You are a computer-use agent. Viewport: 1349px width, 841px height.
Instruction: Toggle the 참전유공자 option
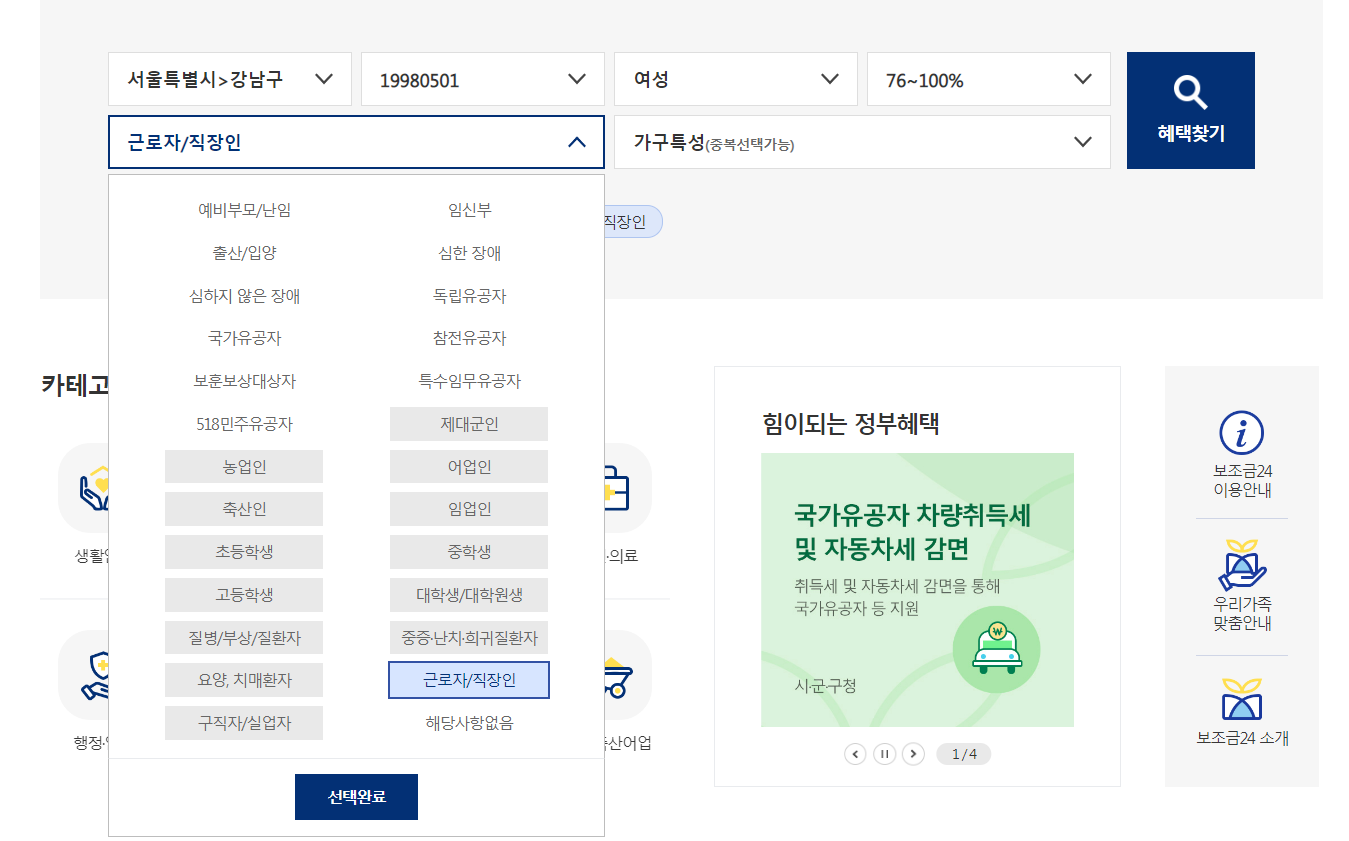(x=469, y=338)
